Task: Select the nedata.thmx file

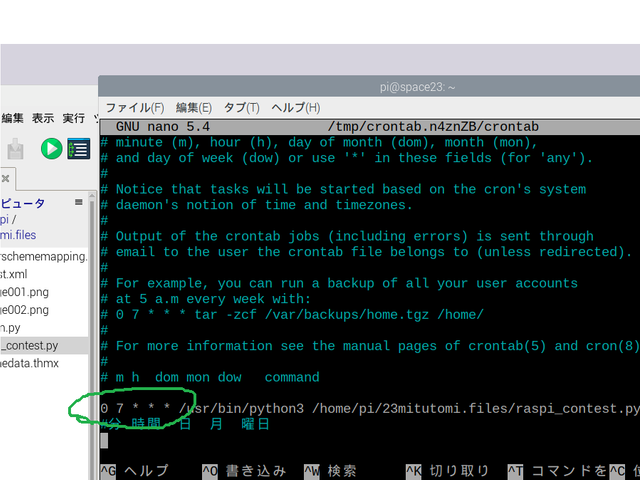Action: pyautogui.click(x=30, y=363)
